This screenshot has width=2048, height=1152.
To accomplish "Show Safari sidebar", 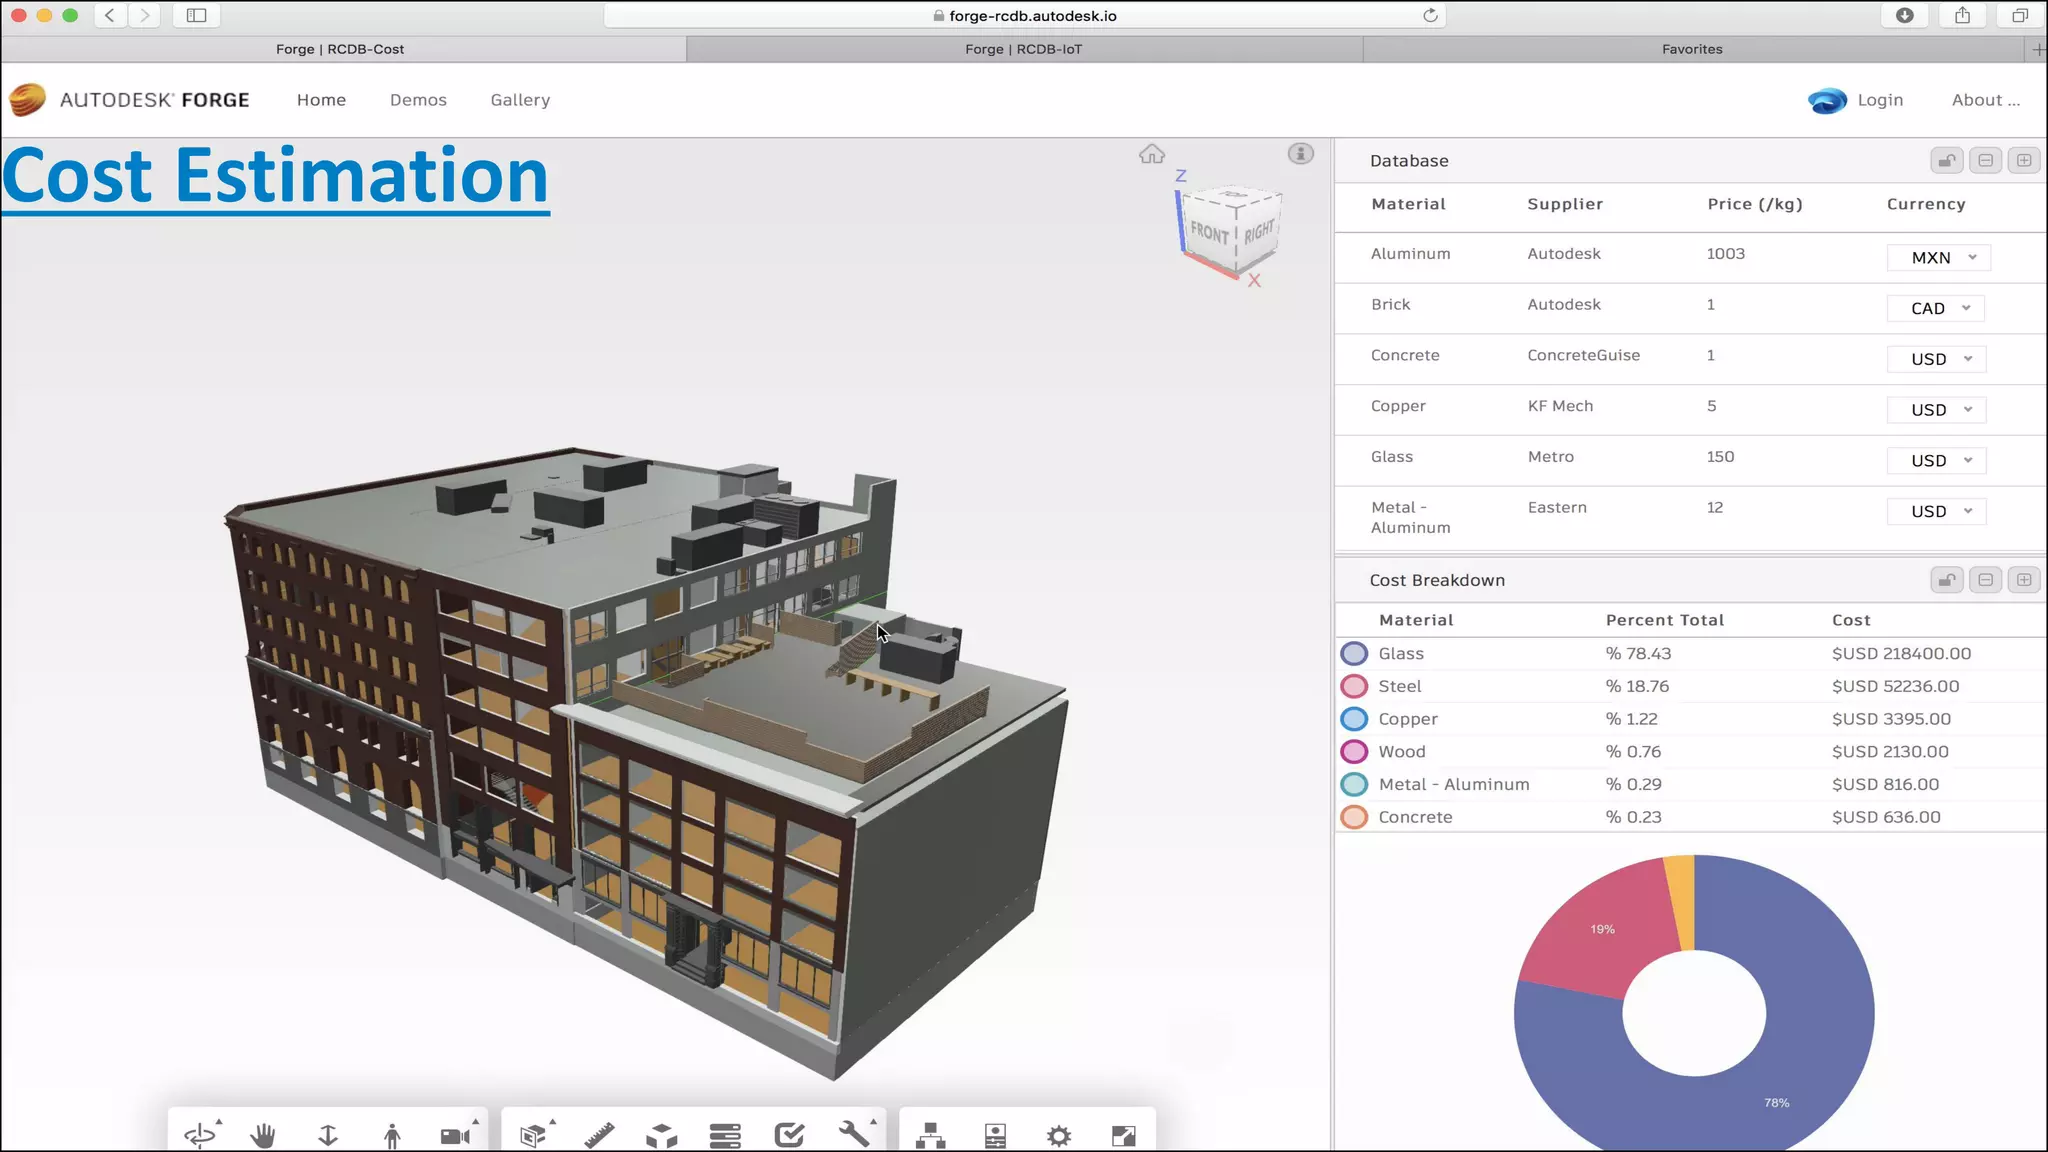I will pyautogui.click(x=196, y=15).
